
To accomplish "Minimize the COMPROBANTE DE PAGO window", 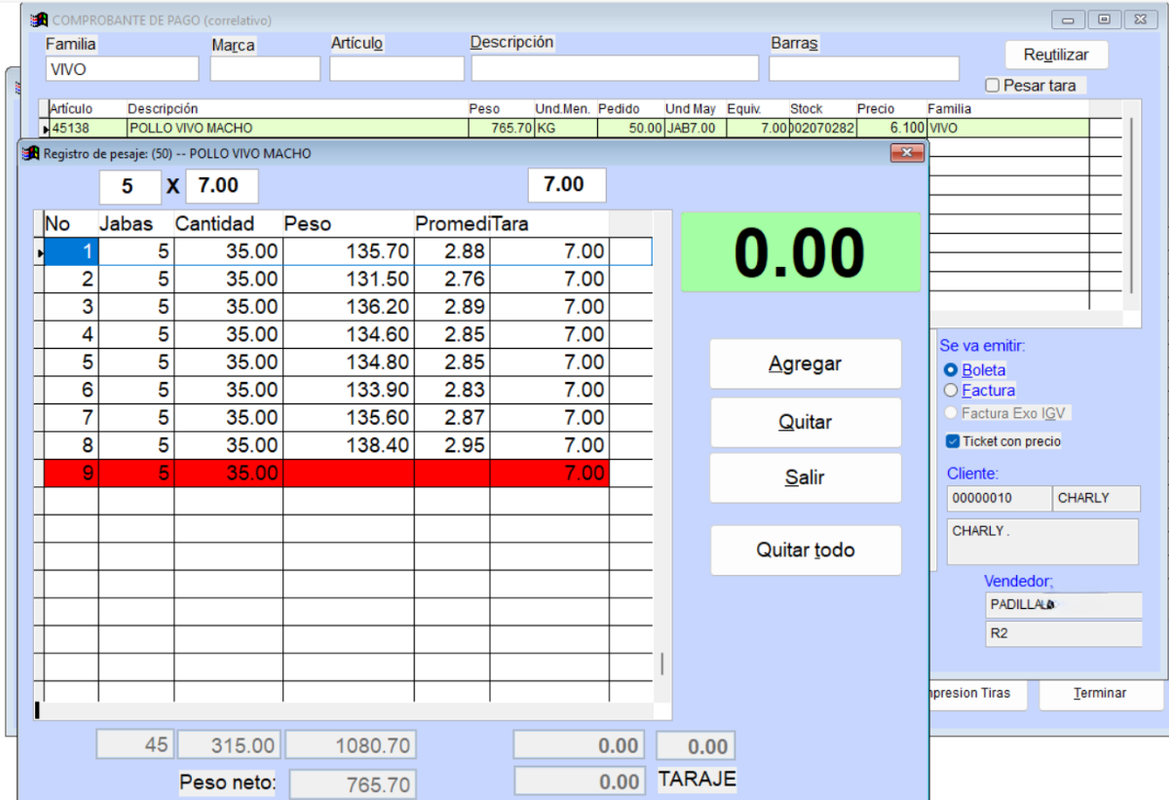I will pos(1068,19).
